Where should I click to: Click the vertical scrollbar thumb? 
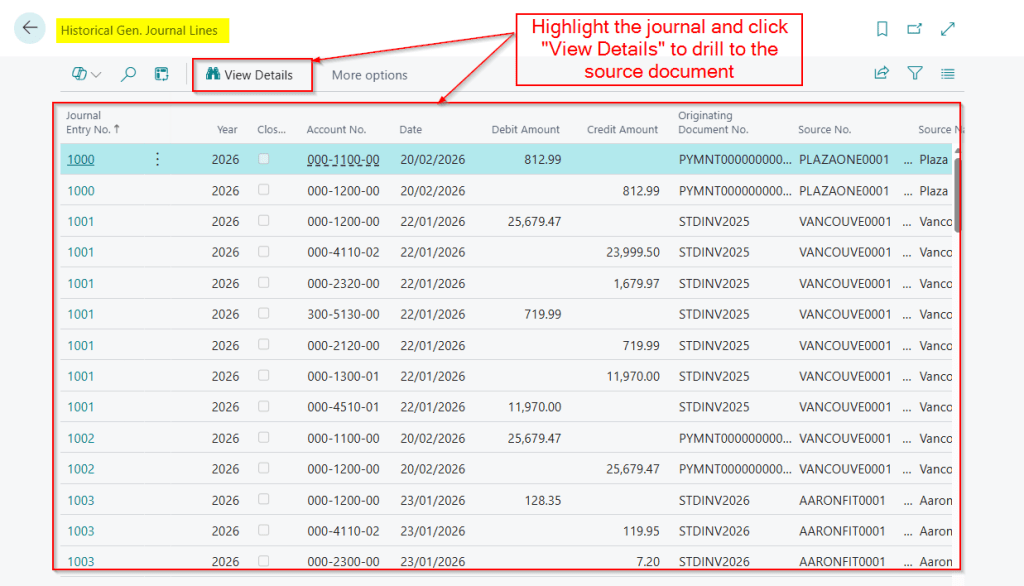[x=957, y=195]
